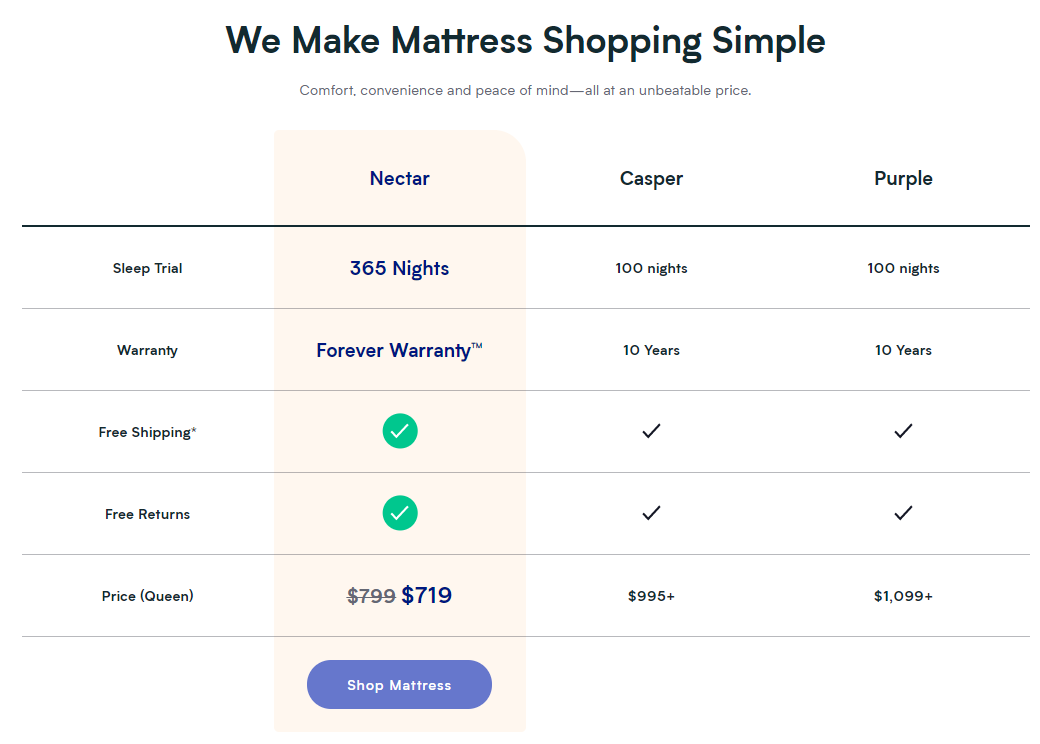
Task: Select the Nectar column header
Action: coord(400,178)
